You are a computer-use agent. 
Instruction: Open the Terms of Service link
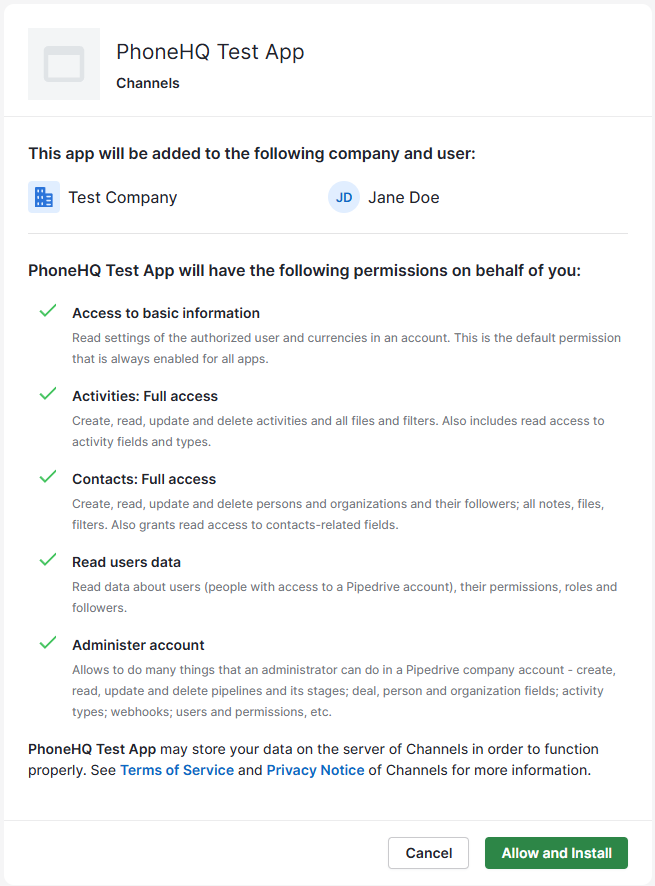(x=177, y=770)
